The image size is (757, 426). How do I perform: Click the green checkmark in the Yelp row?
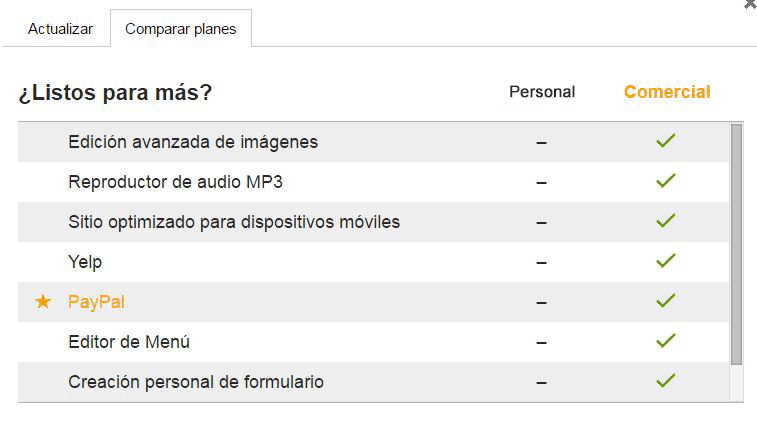(x=666, y=261)
